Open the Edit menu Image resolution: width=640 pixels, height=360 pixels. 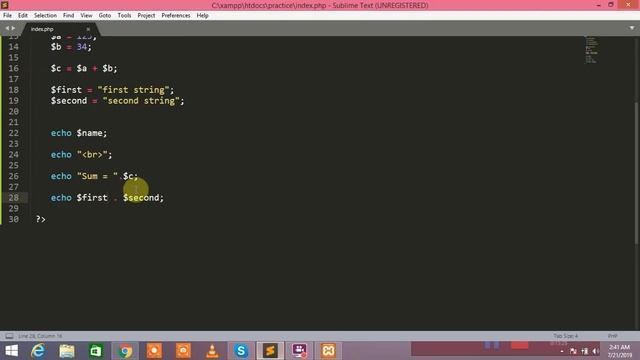[x=23, y=16]
